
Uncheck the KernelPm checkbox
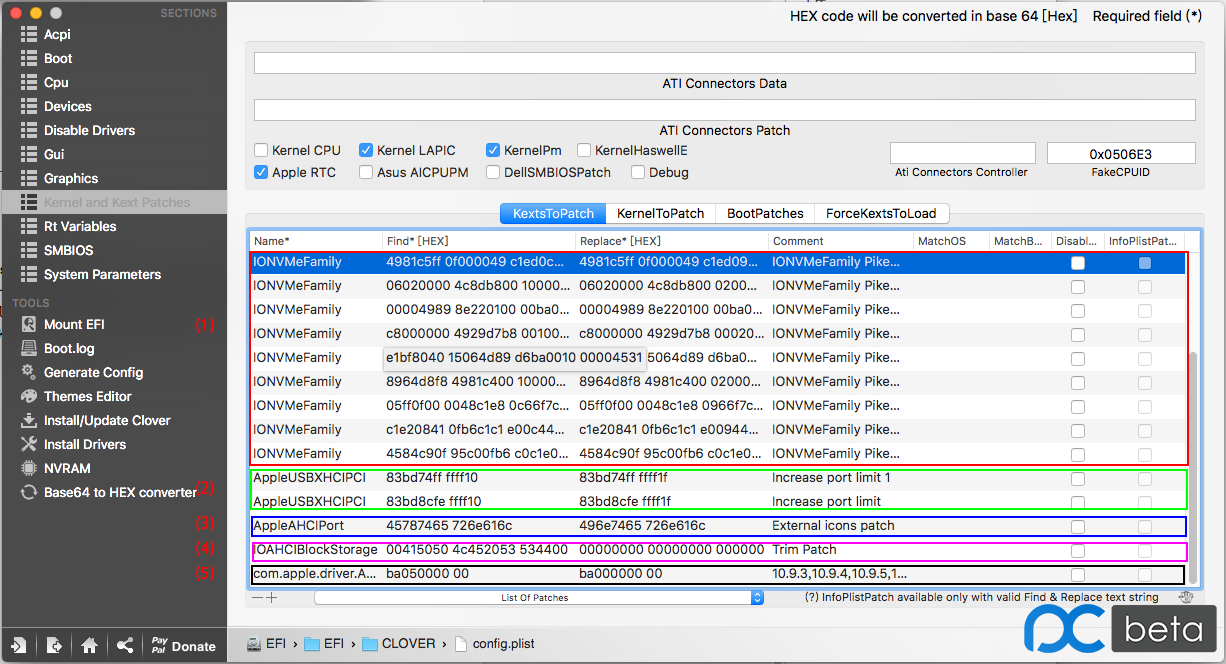(493, 150)
